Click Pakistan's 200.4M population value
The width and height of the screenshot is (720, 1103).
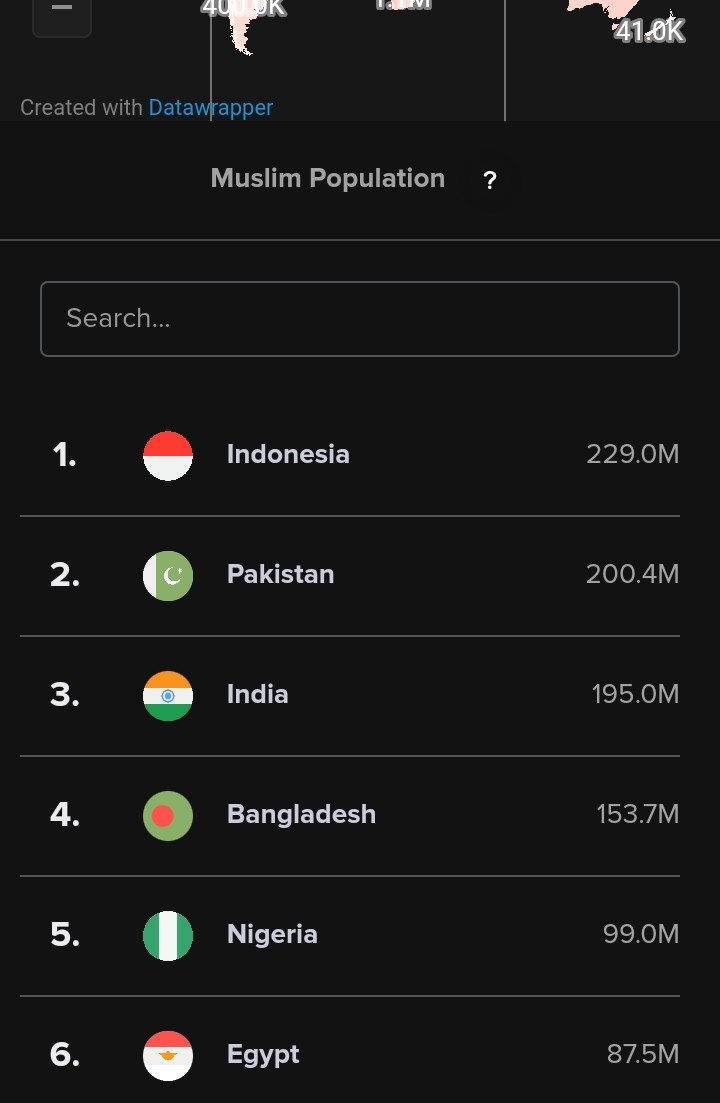click(x=633, y=575)
